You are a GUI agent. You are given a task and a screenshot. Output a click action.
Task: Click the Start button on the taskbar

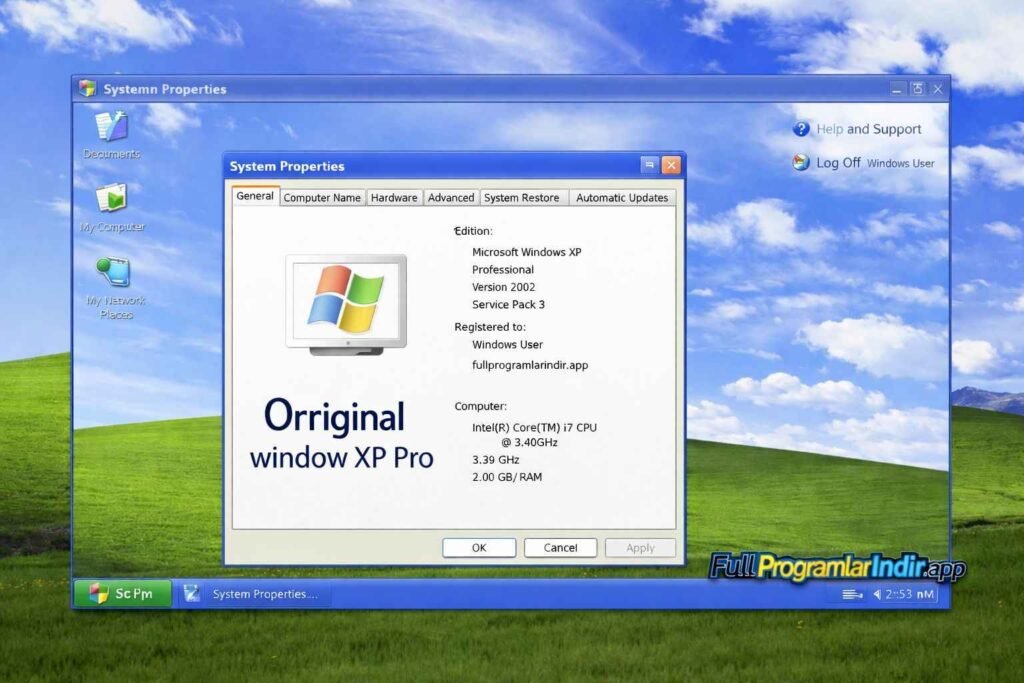122,593
